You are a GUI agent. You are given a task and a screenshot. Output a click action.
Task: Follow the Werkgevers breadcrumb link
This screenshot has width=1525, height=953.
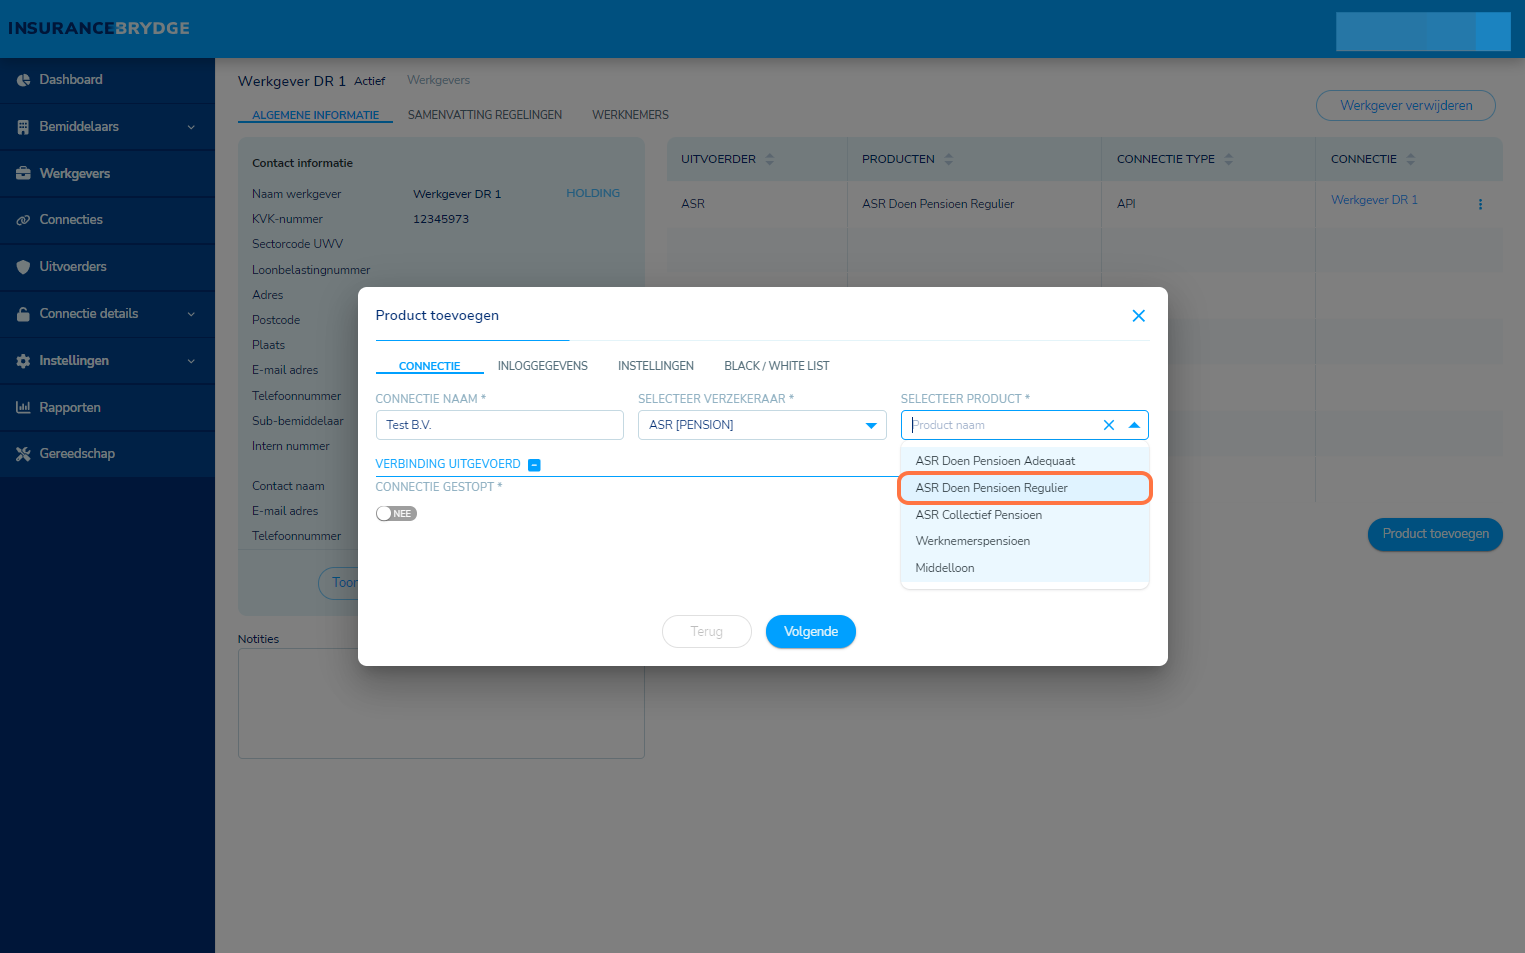(x=438, y=81)
